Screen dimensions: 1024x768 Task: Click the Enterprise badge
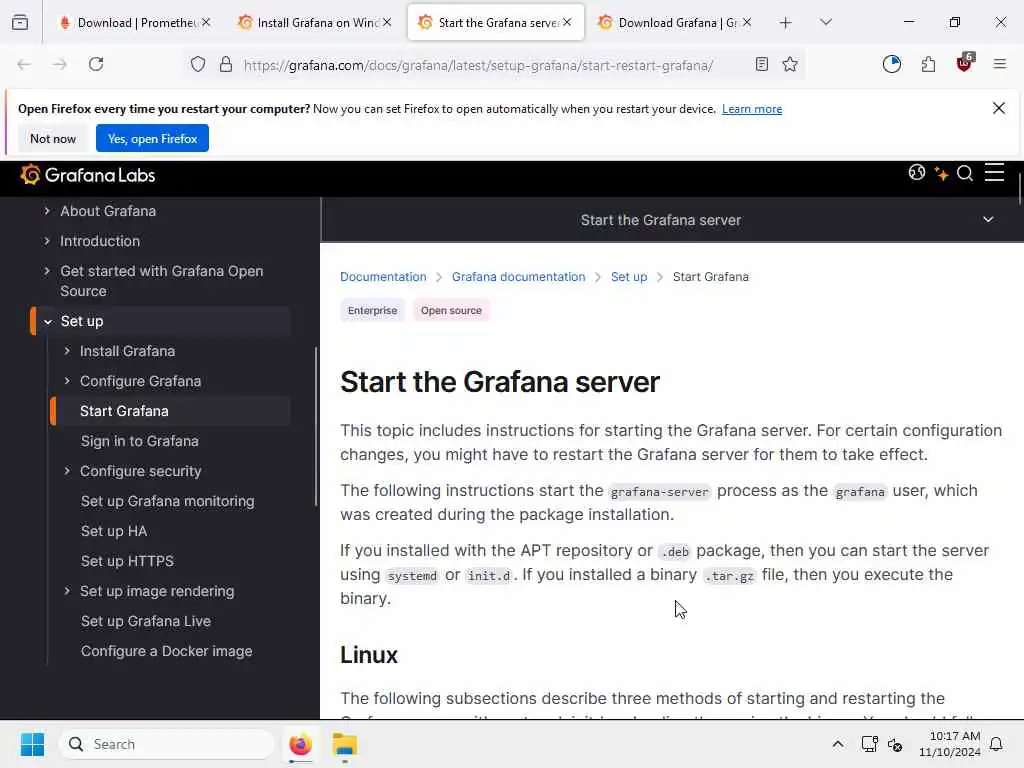372,311
